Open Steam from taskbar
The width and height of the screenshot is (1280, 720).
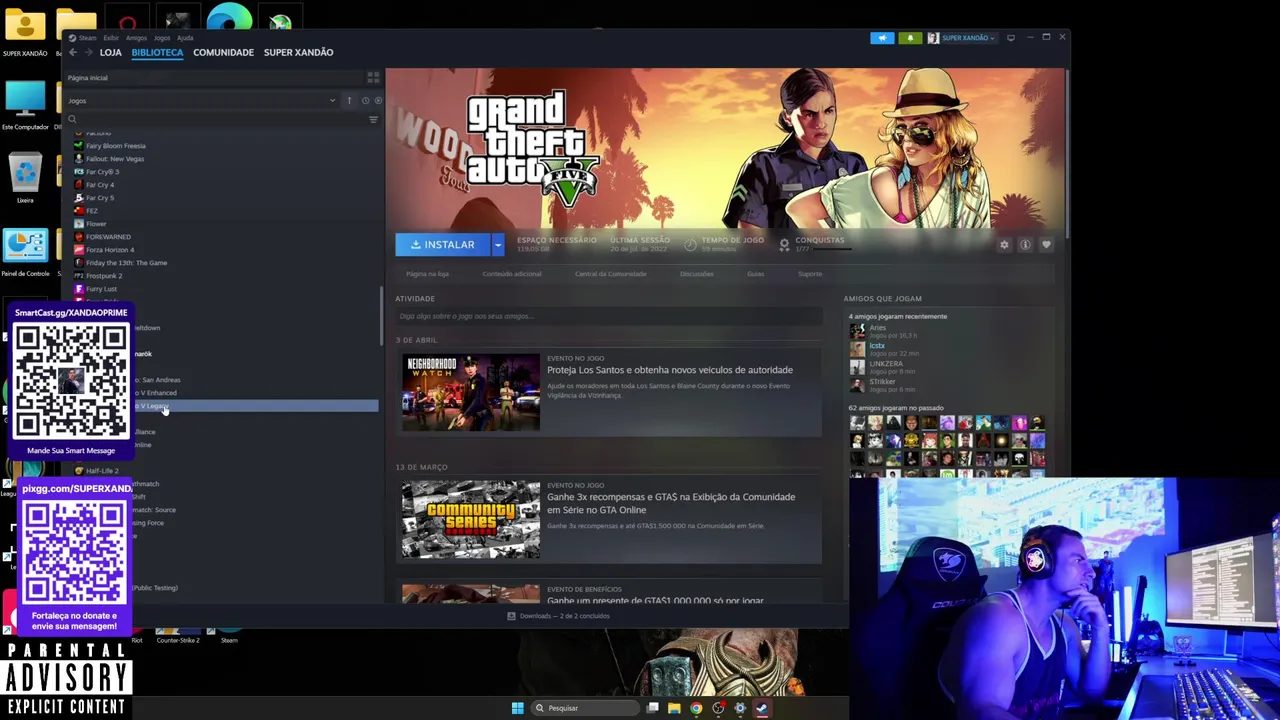(x=761, y=708)
